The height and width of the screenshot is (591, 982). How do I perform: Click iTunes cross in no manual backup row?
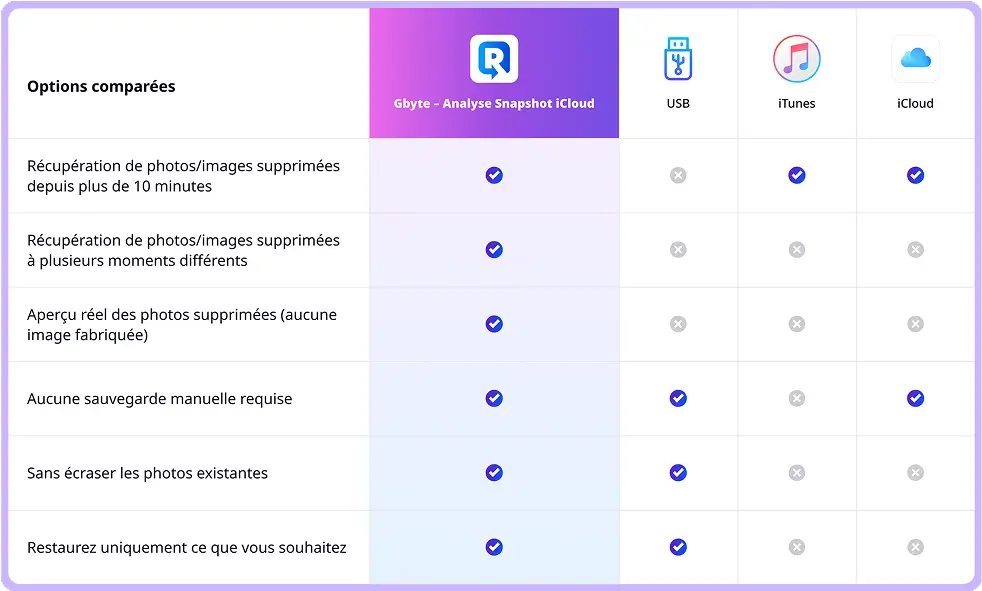click(797, 398)
